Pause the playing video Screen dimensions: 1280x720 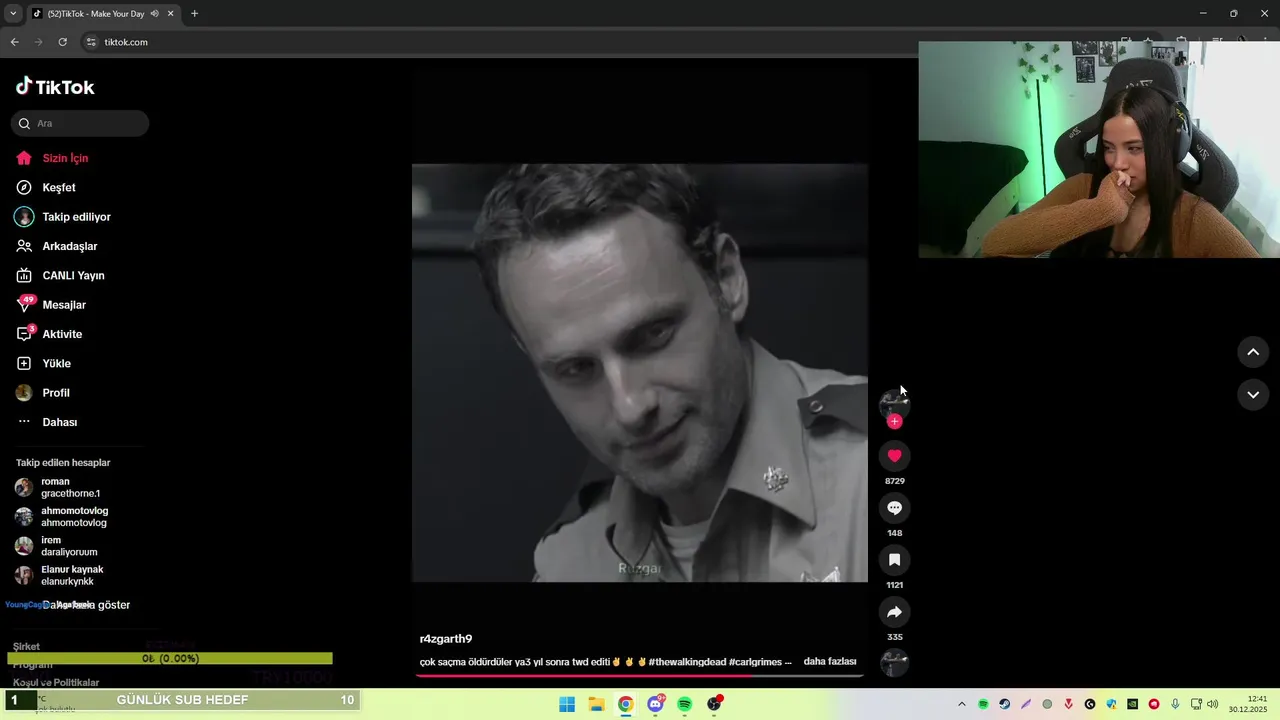[640, 373]
